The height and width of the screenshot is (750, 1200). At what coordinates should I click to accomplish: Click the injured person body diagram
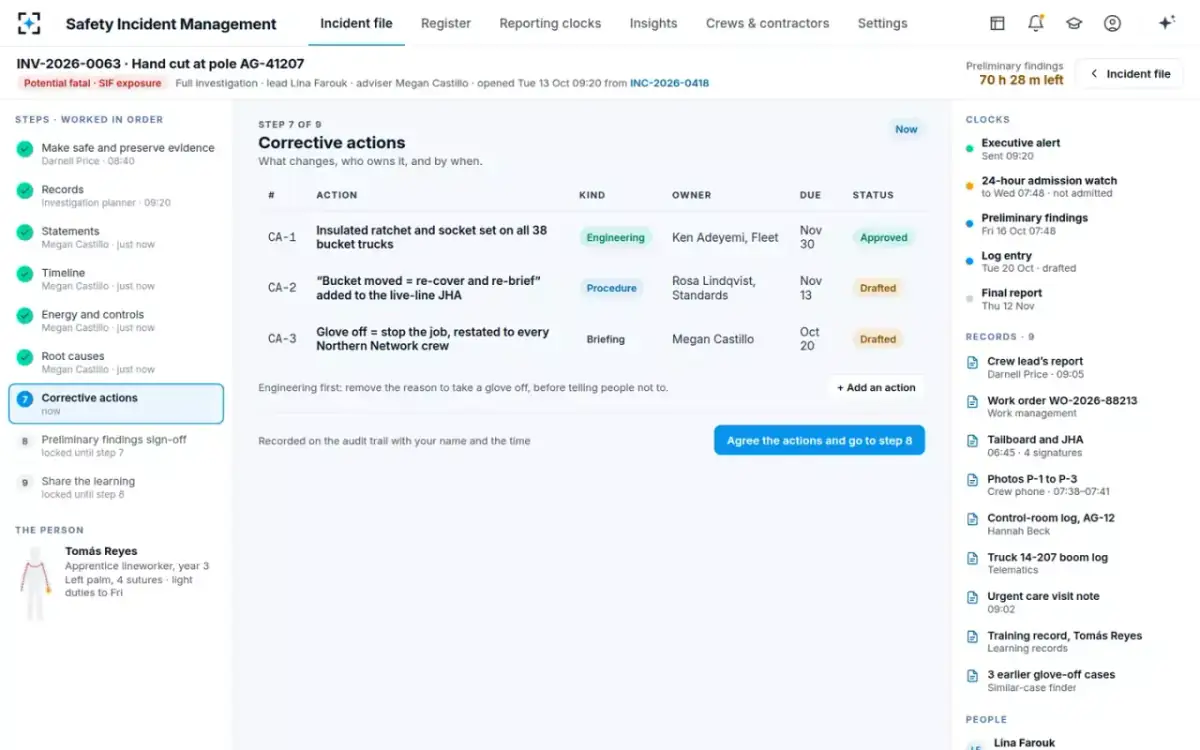(x=37, y=584)
